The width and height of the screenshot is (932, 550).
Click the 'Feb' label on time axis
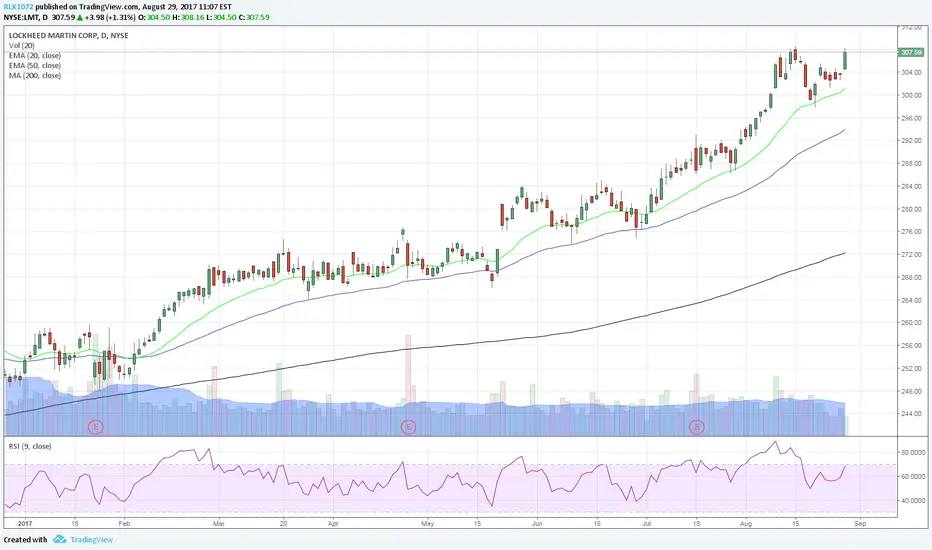(124, 524)
